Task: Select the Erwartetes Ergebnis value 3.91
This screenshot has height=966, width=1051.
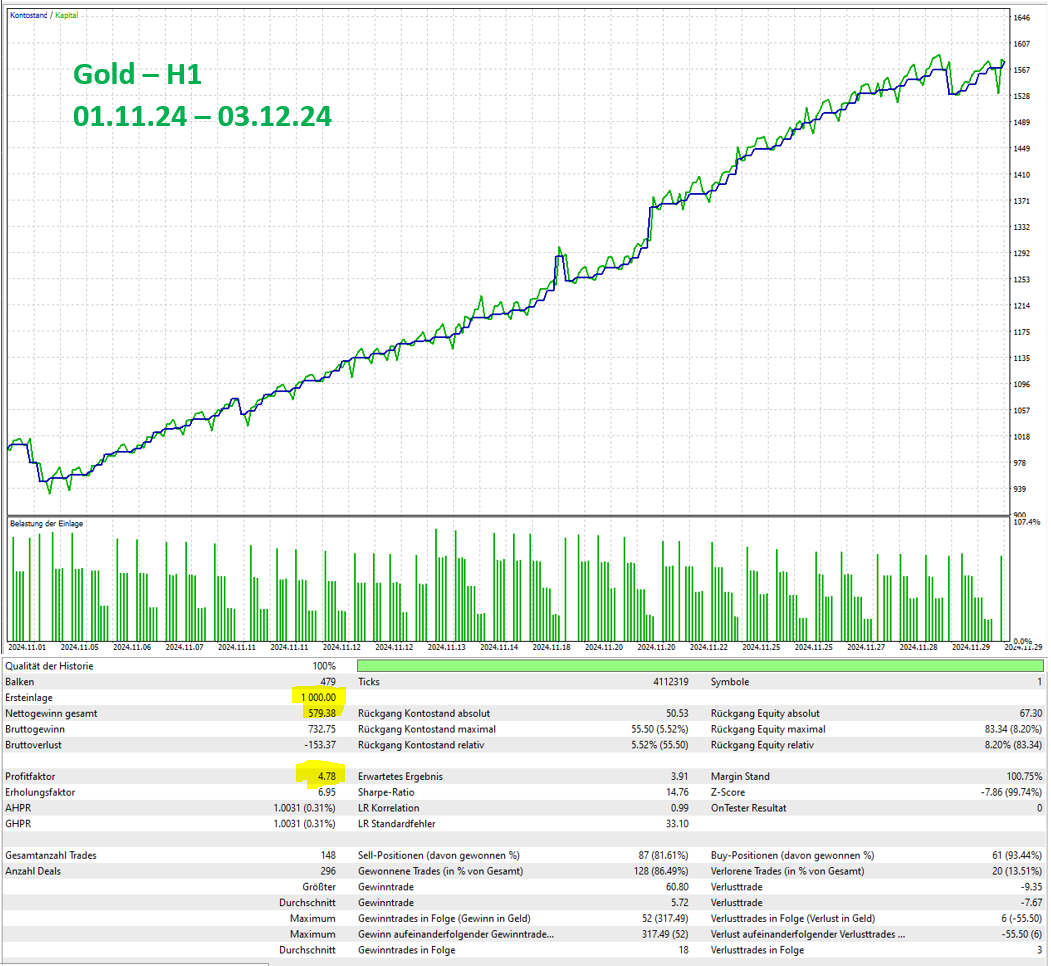Action: [680, 776]
